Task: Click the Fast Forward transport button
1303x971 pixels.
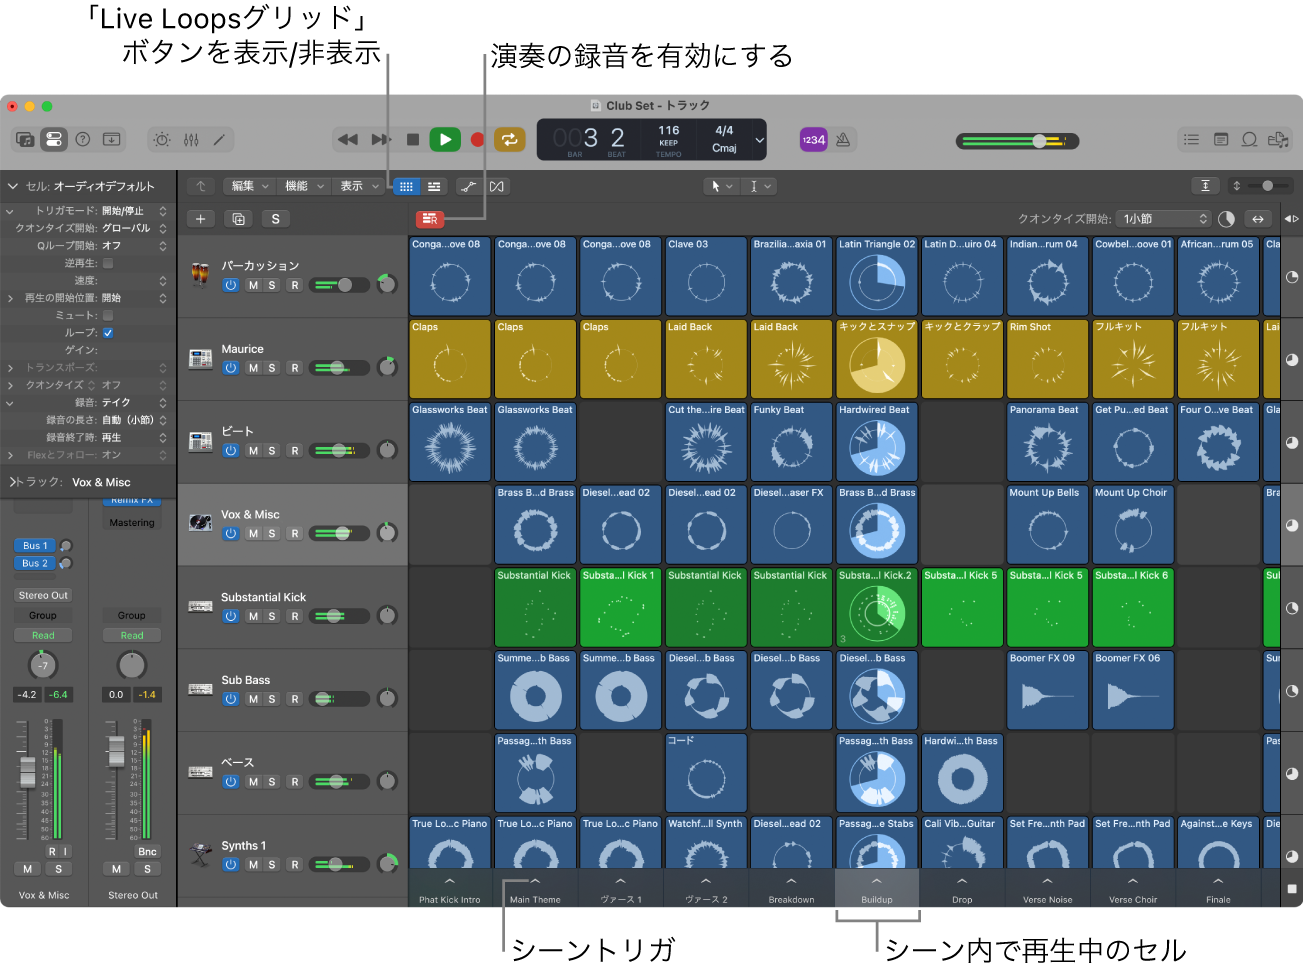Action: click(380, 140)
